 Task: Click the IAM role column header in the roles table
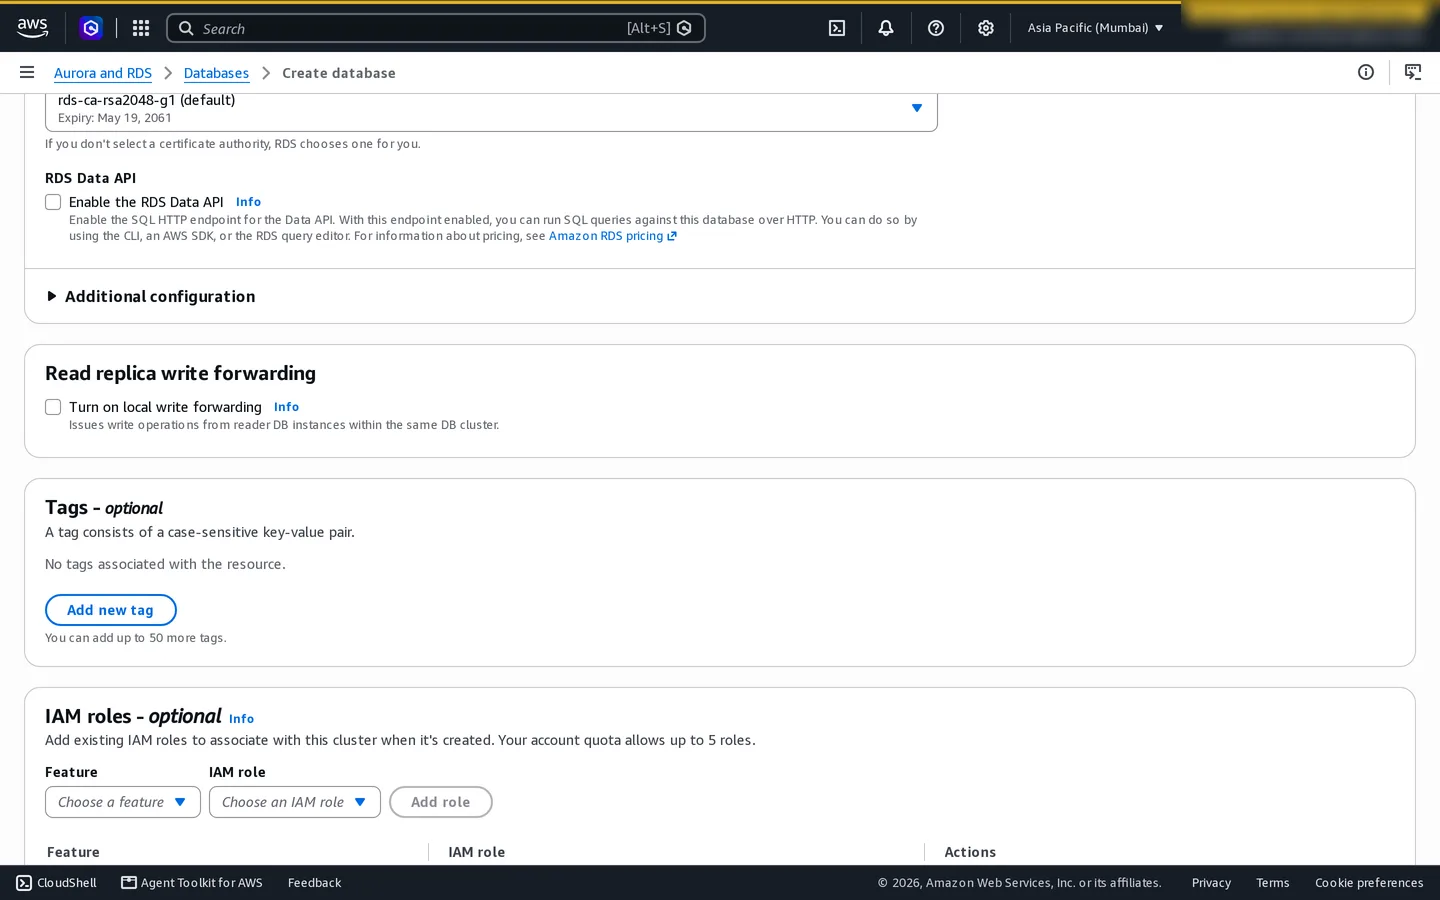pyautogui.click(x=477, y=852)
